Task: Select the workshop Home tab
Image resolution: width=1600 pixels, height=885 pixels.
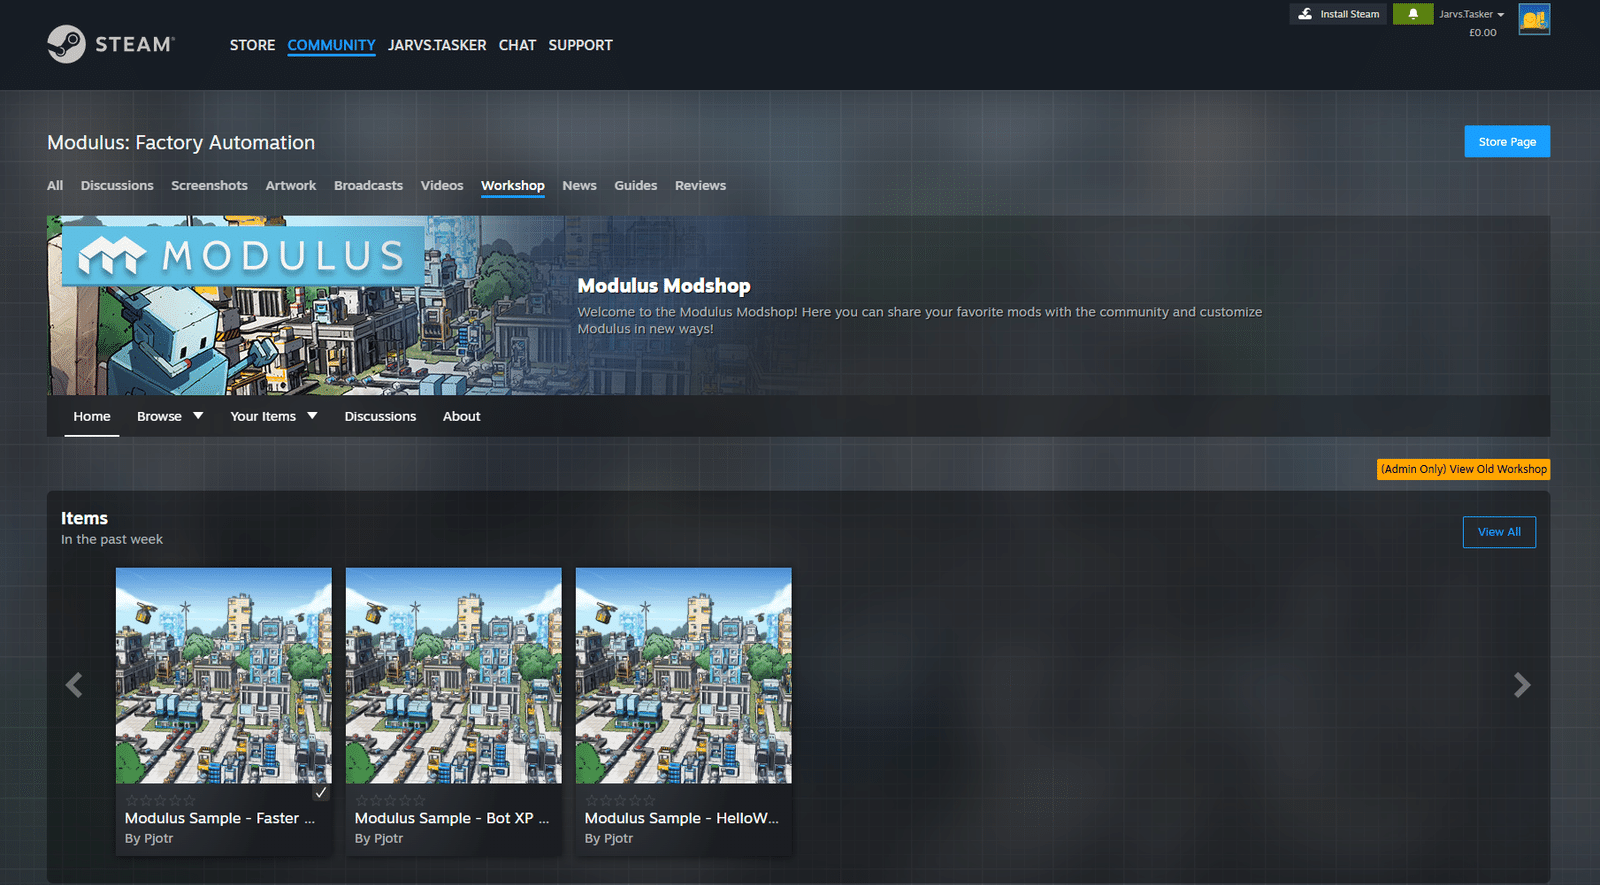Action: click(x=92, y=416)
